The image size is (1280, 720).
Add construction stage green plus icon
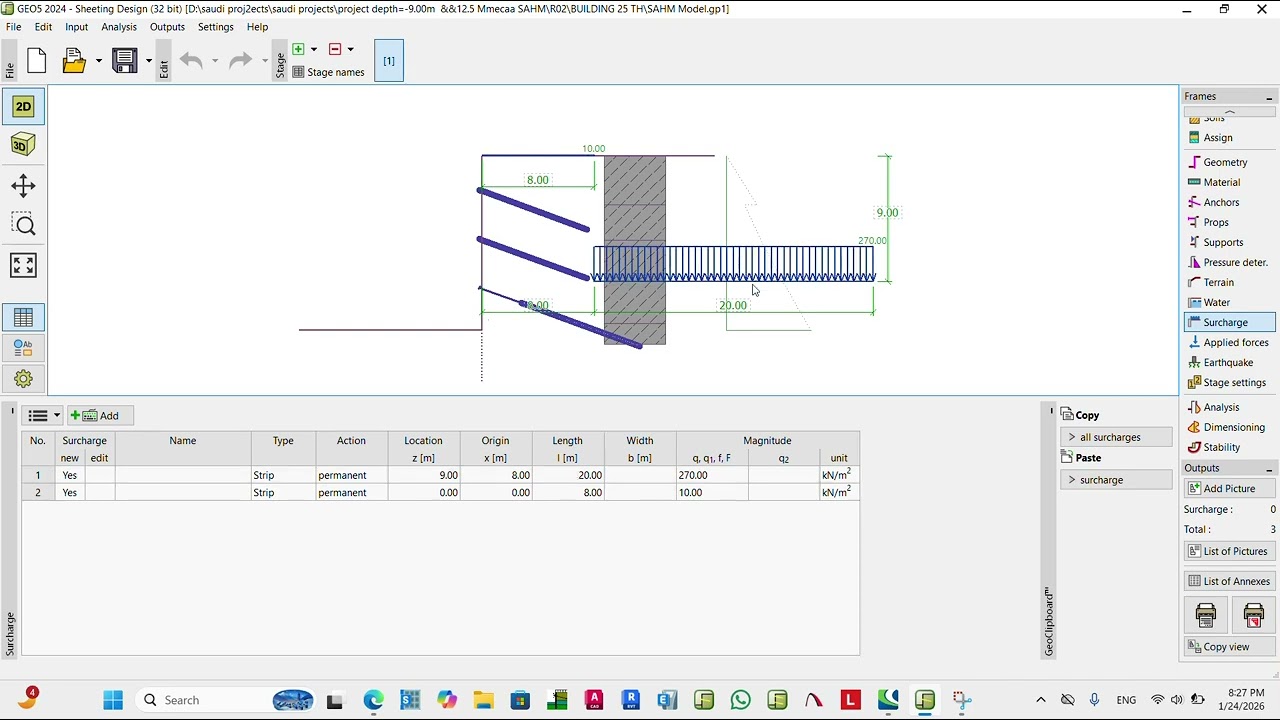pyautogui.click(x=298, y=49)
